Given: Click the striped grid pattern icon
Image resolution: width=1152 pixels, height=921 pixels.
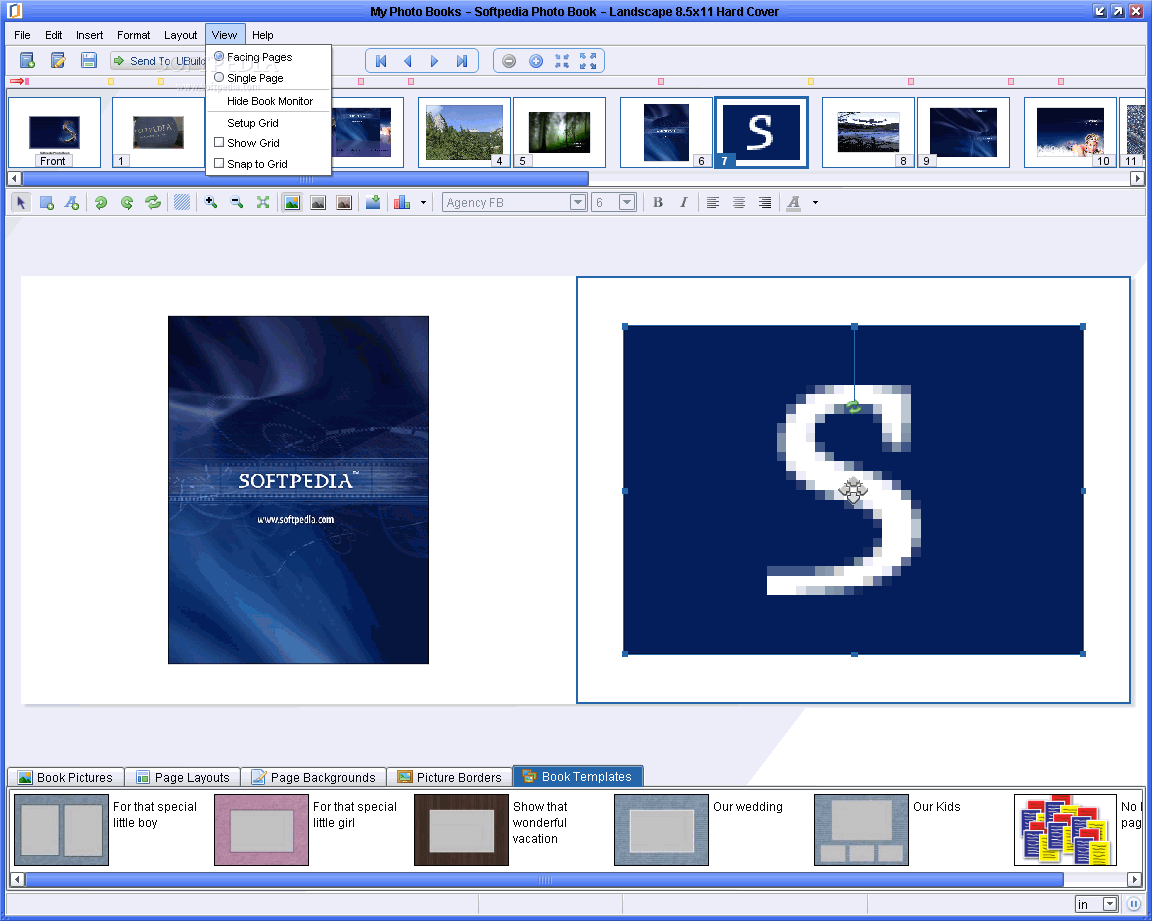Looking at the screenshot, I should pyautogui.click(x=182, y=203).
